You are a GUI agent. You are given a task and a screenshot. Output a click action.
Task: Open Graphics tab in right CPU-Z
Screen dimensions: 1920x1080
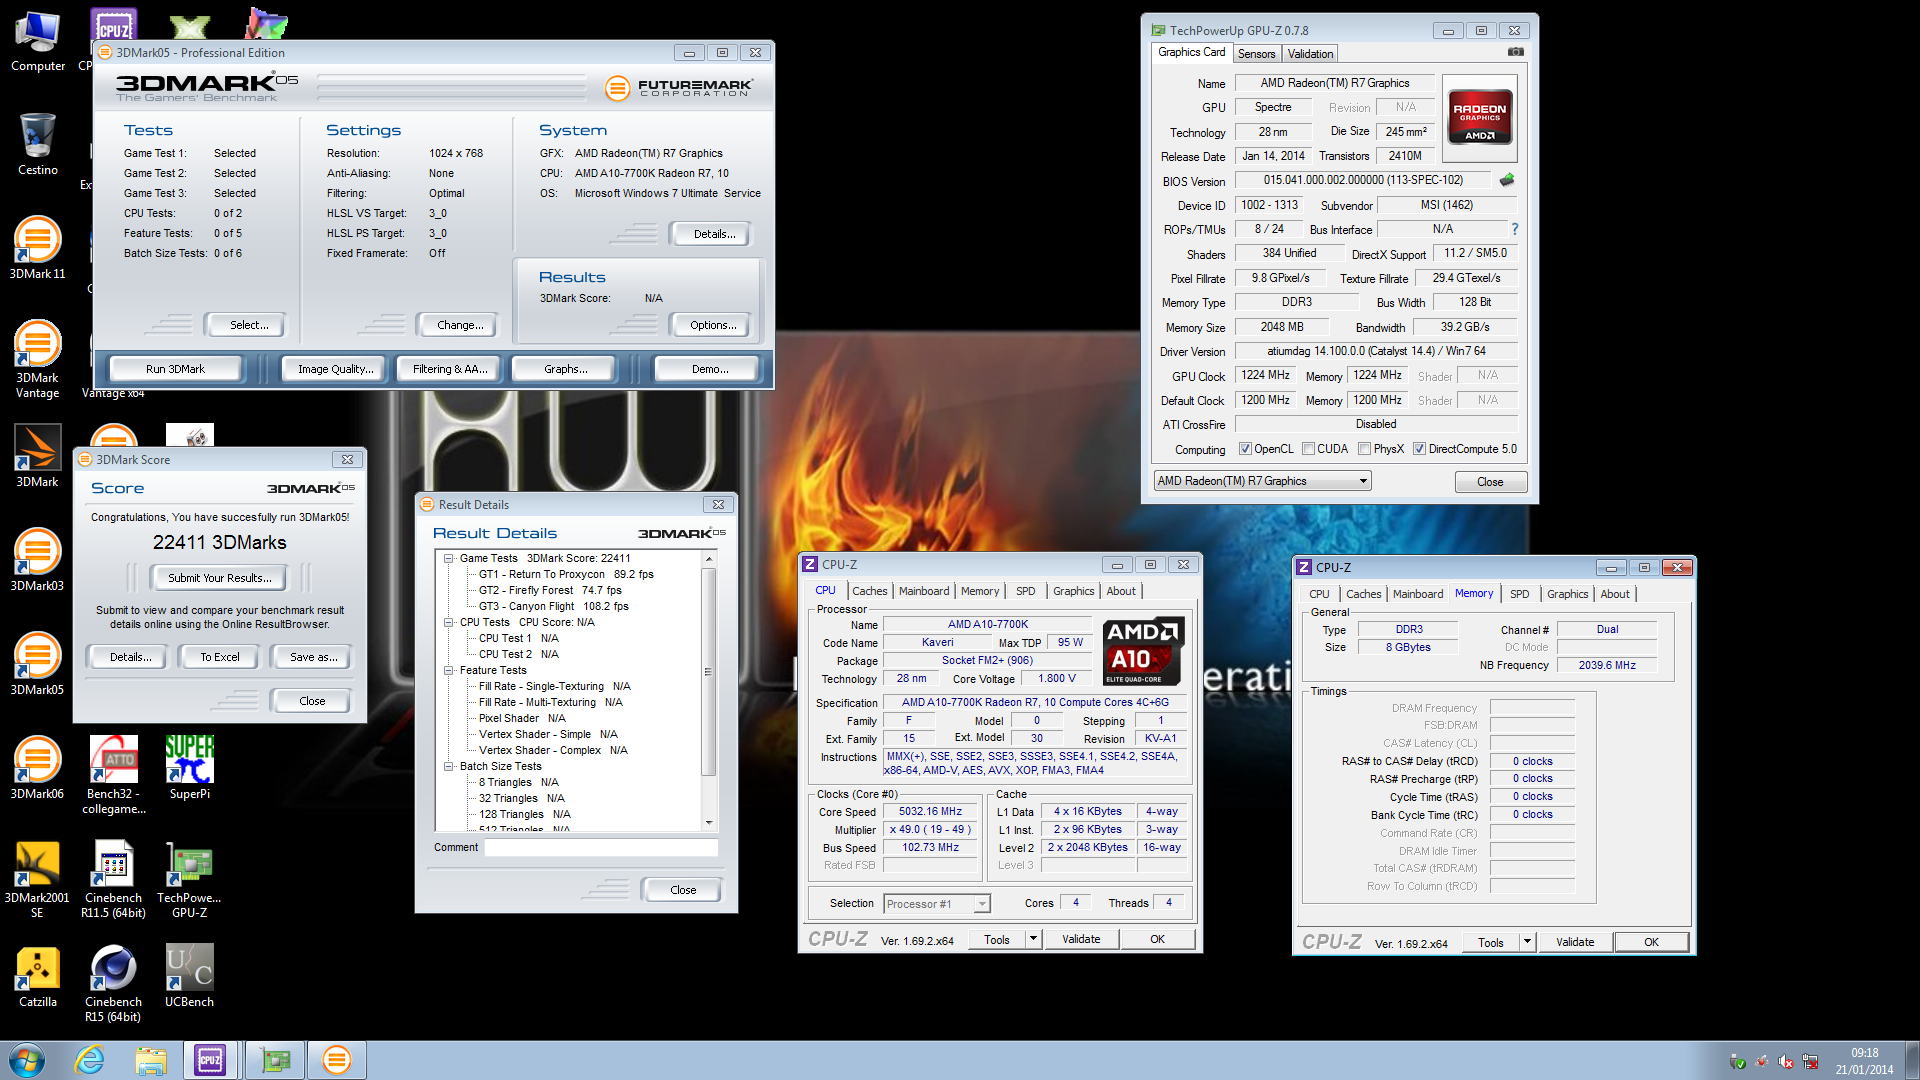click(x=1567, y=594)
